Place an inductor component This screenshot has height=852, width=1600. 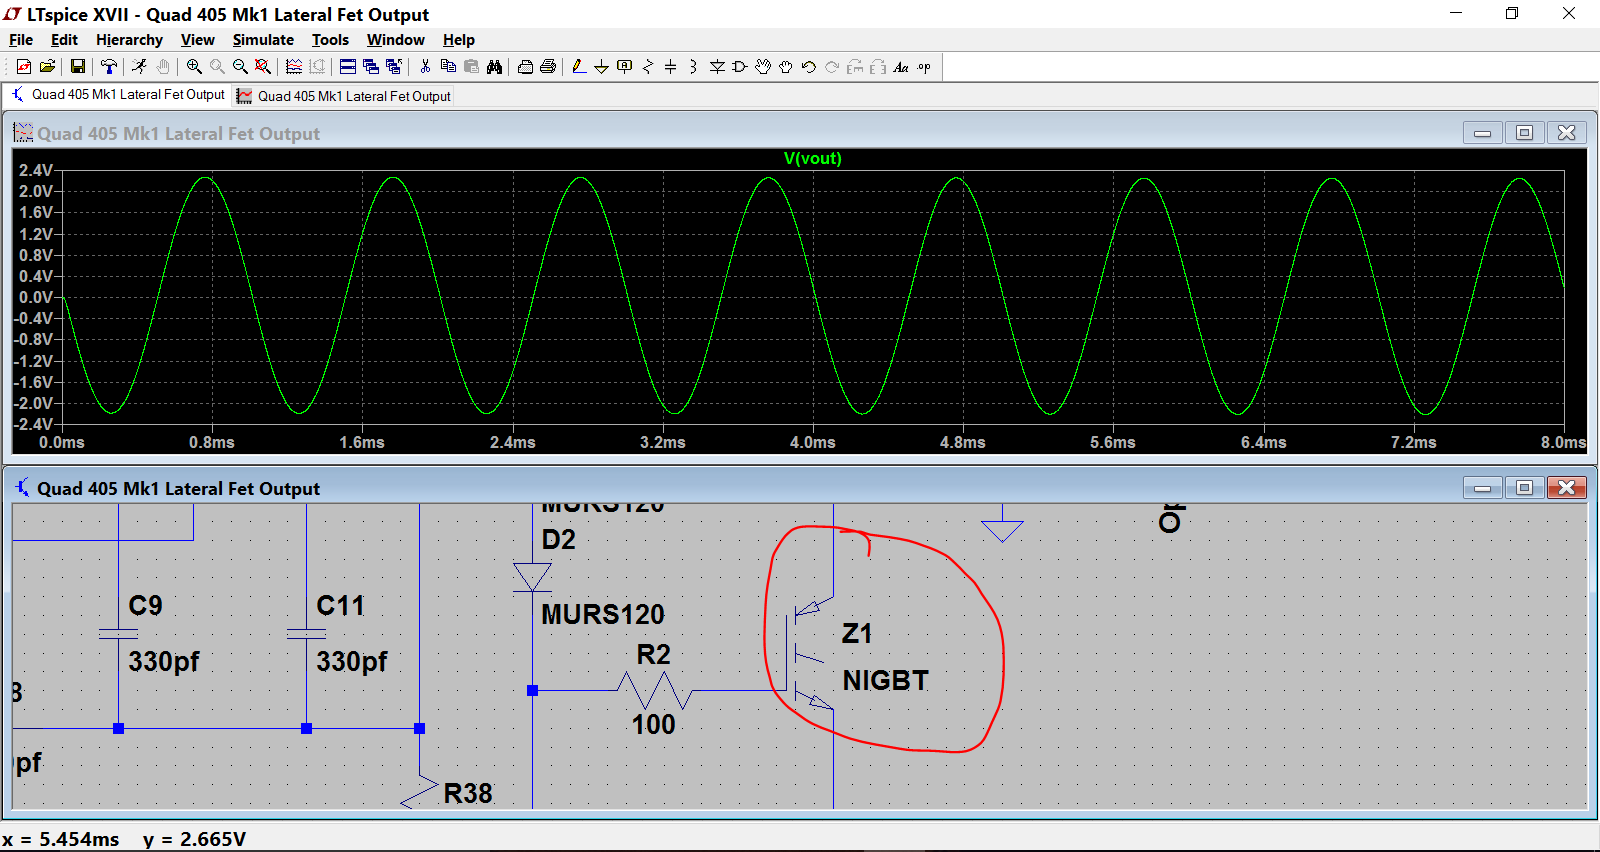coord(694,67)
